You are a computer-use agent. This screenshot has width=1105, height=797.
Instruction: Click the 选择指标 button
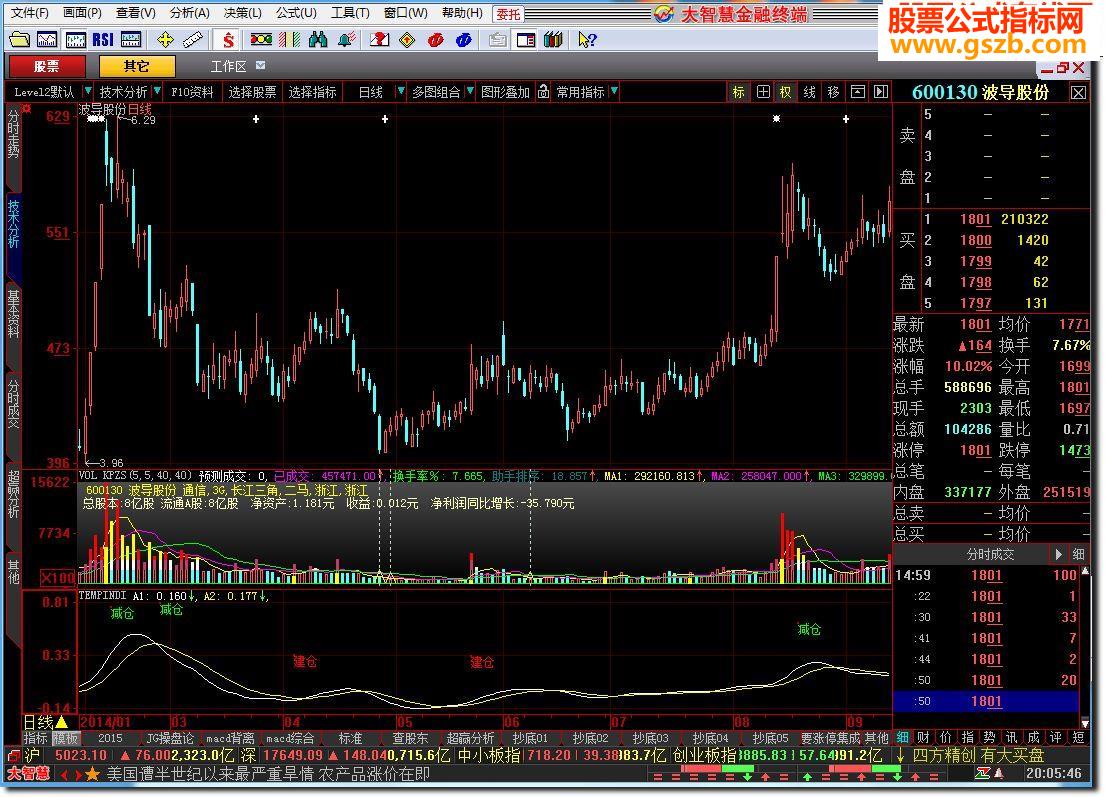(312, 92)
